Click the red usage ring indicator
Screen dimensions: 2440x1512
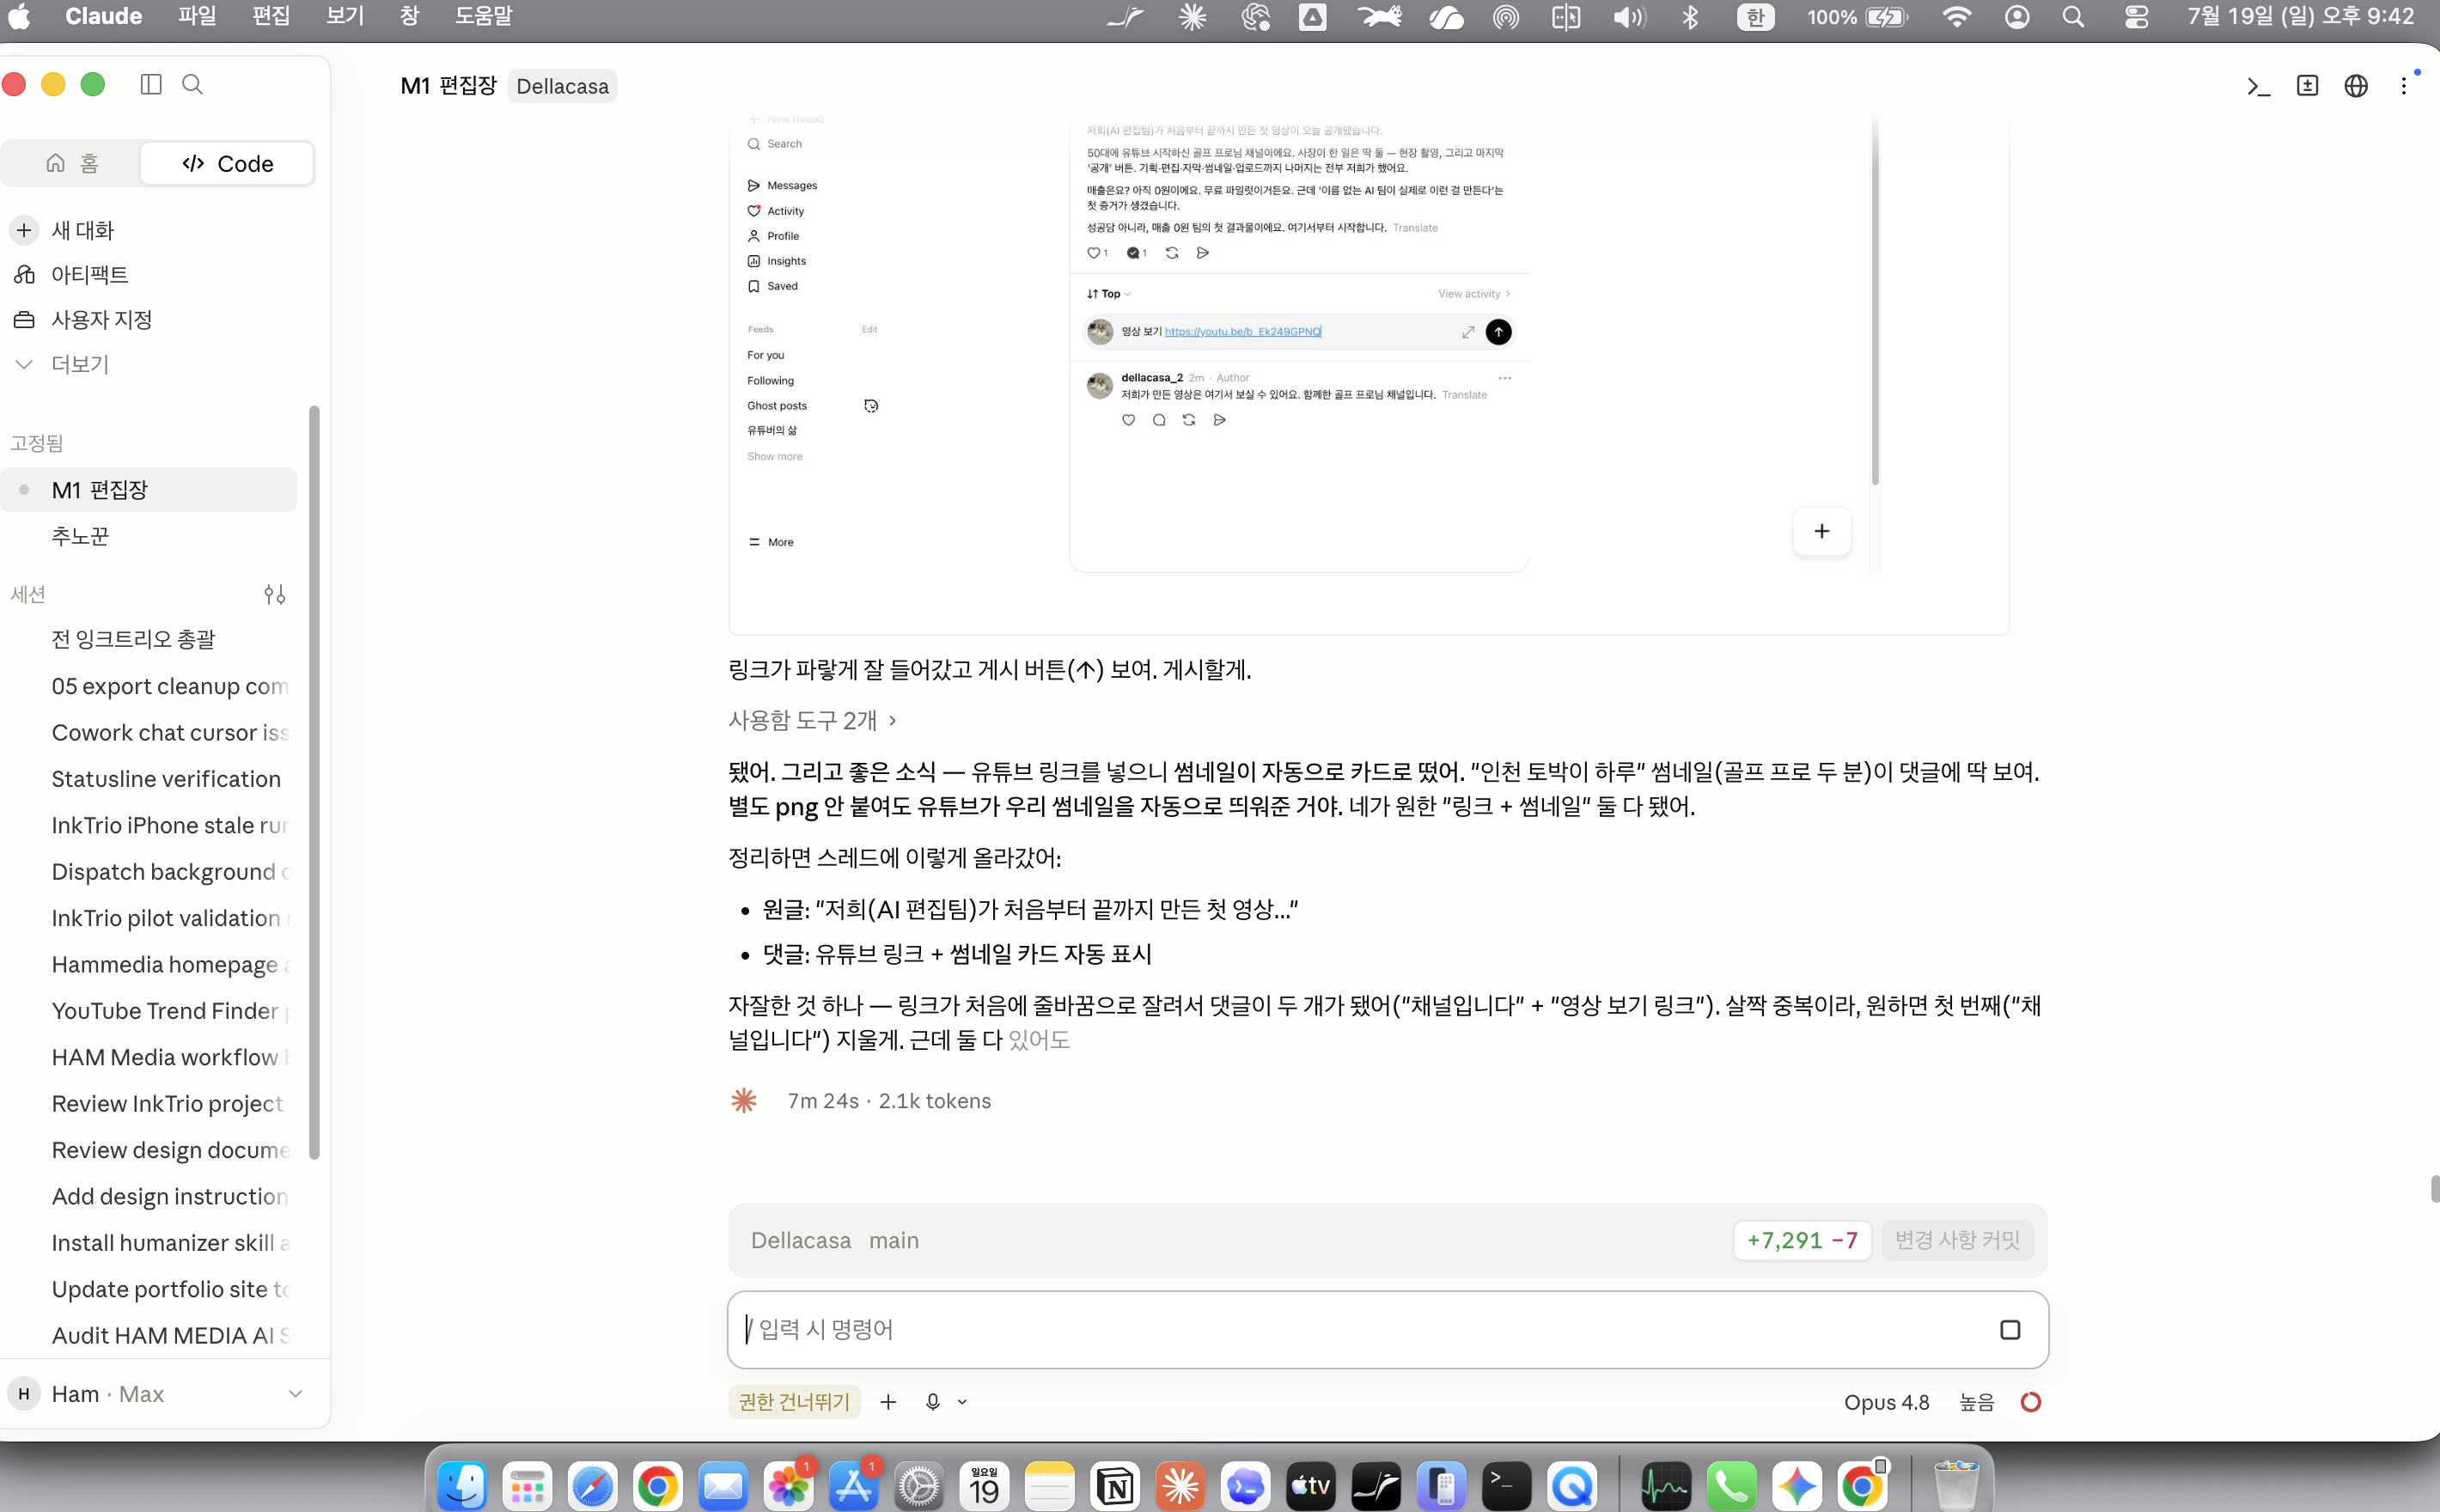pyautogui.click(x=2030, y=1402)
